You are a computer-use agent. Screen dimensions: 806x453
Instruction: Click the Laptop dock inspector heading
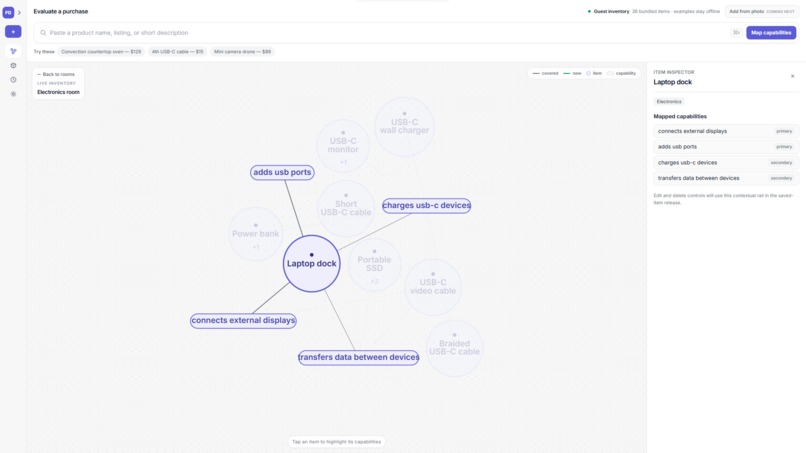672,82
